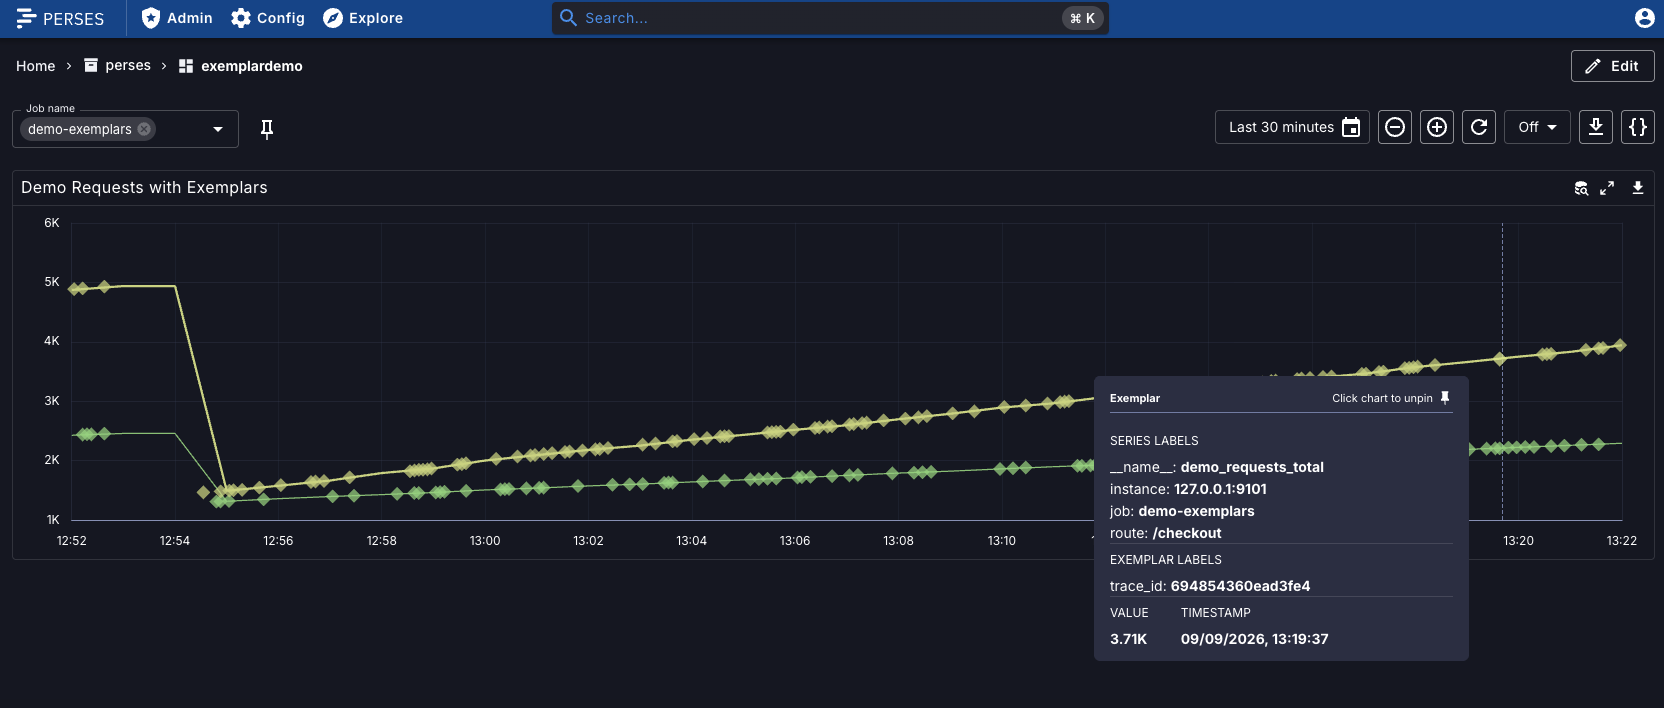The width and height of the screenshot is (1664, 708).
Task: Pin the variables bar with the pin icon
Action: 267,129
